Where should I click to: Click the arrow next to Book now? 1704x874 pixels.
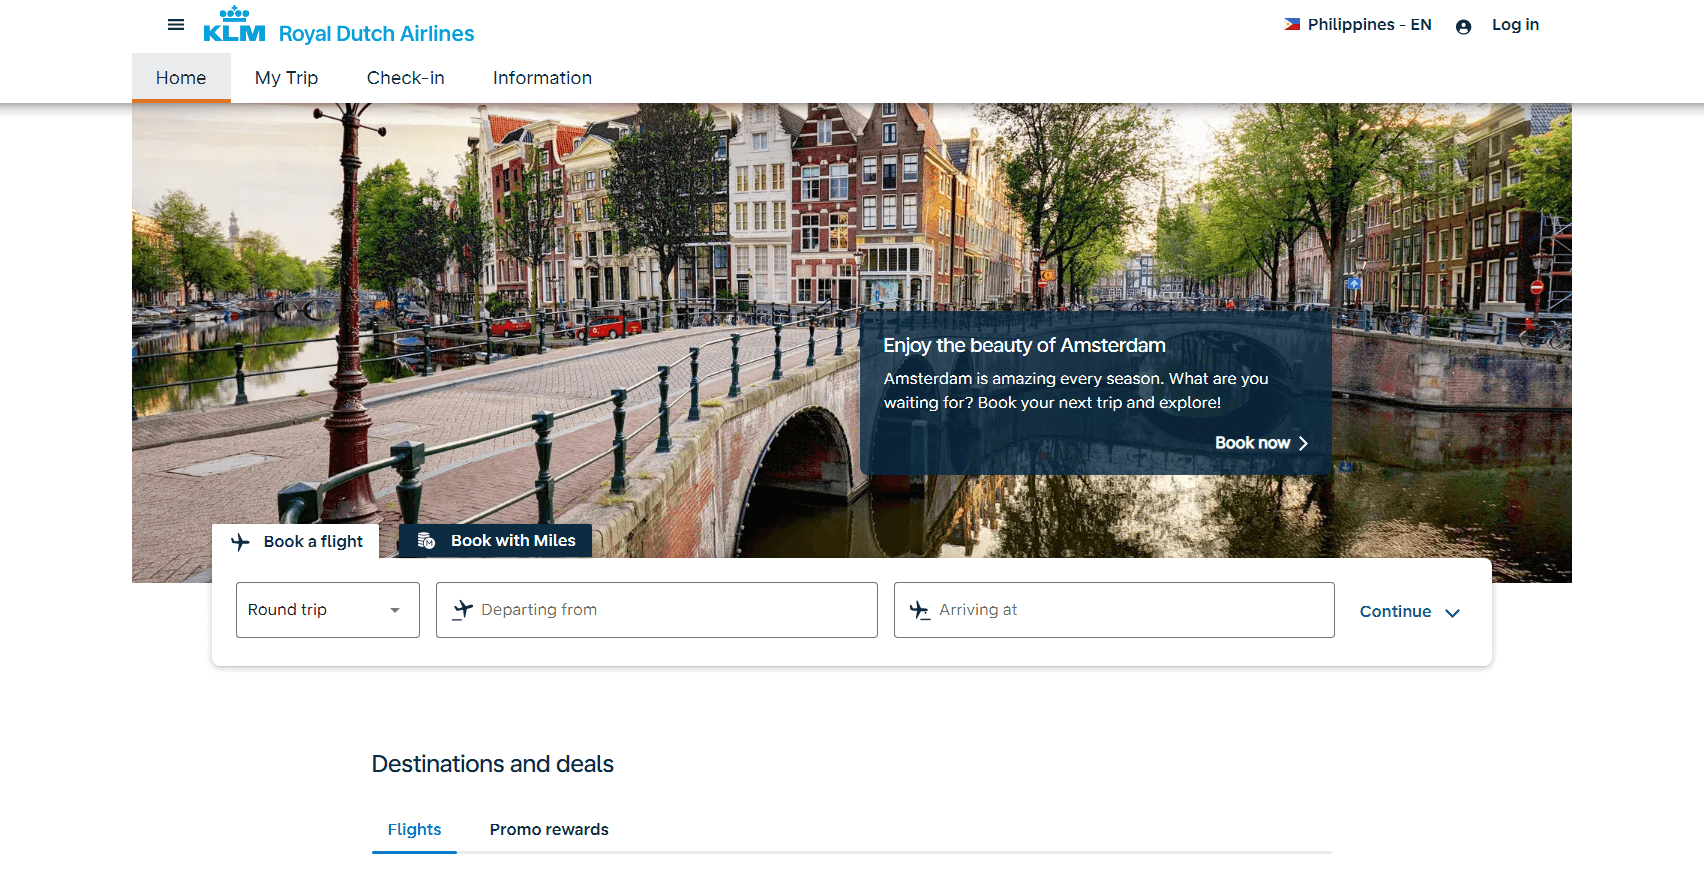(x=1303, y=443)
